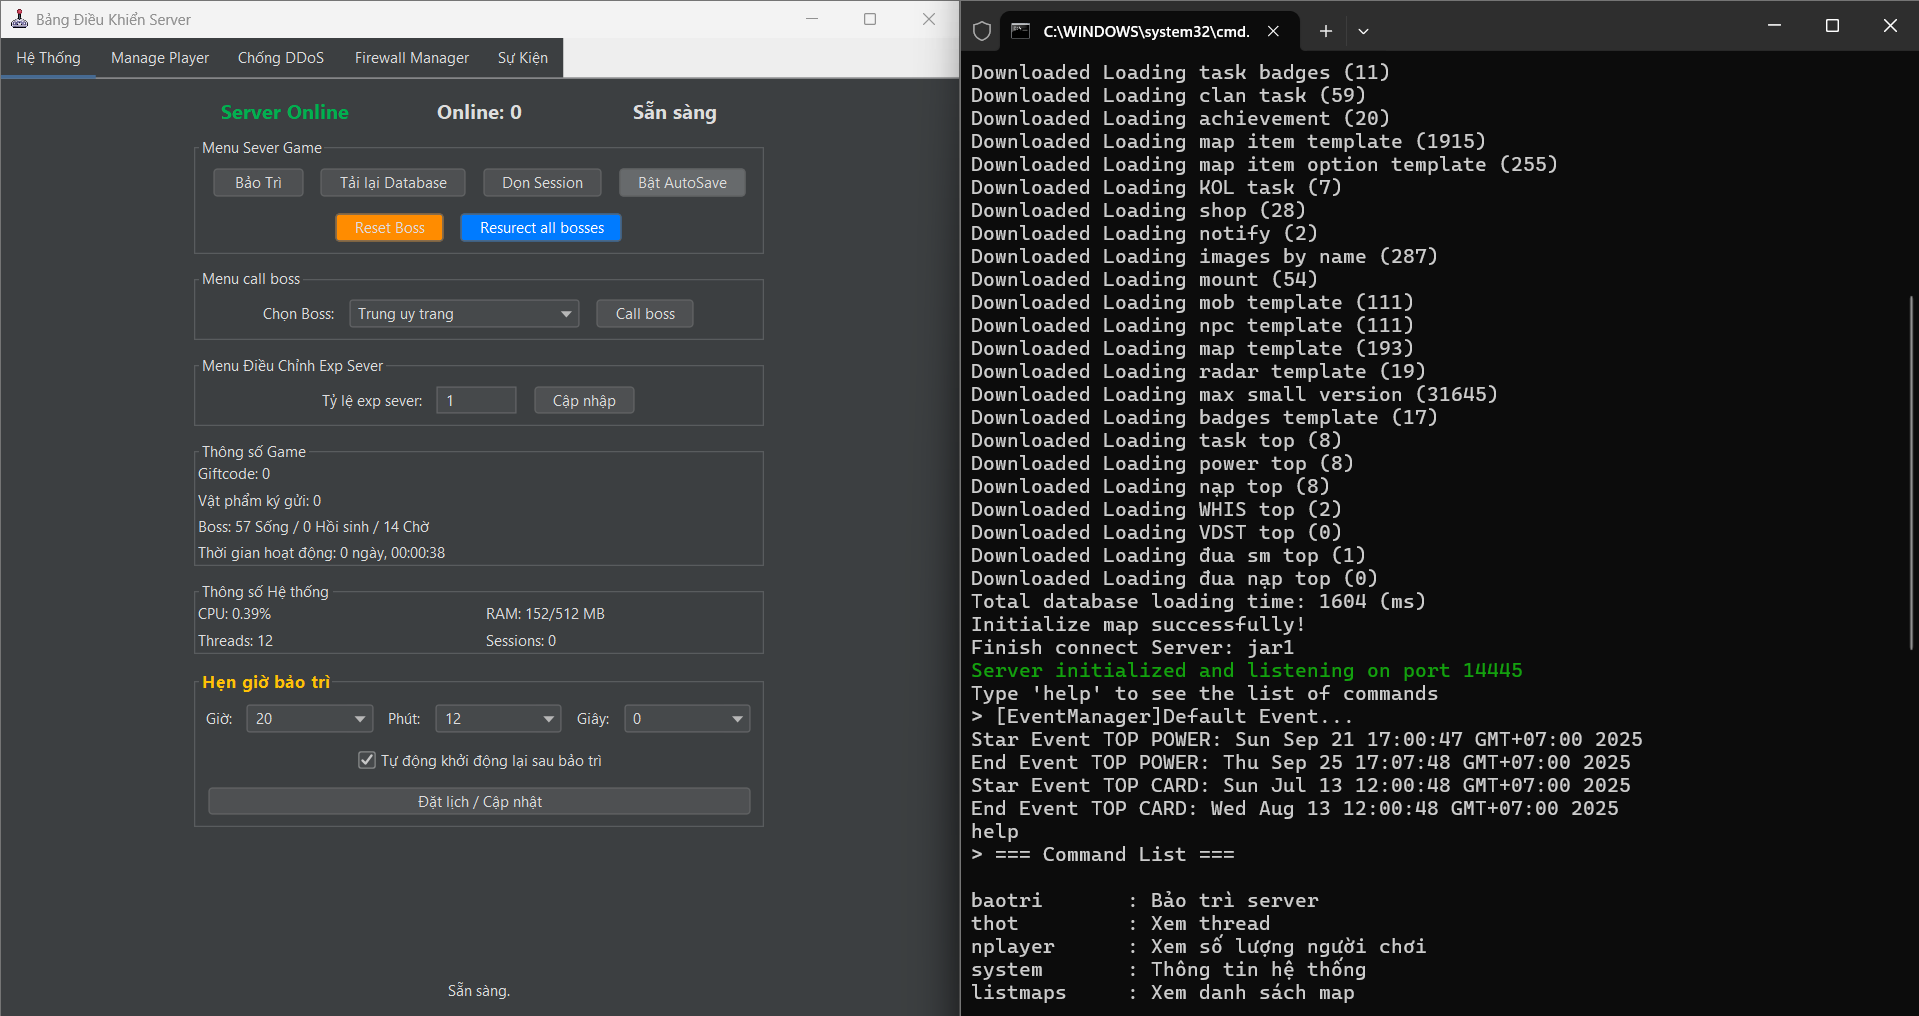Click the Đặt lịch / Cập nhật button

tap(479, 802)
